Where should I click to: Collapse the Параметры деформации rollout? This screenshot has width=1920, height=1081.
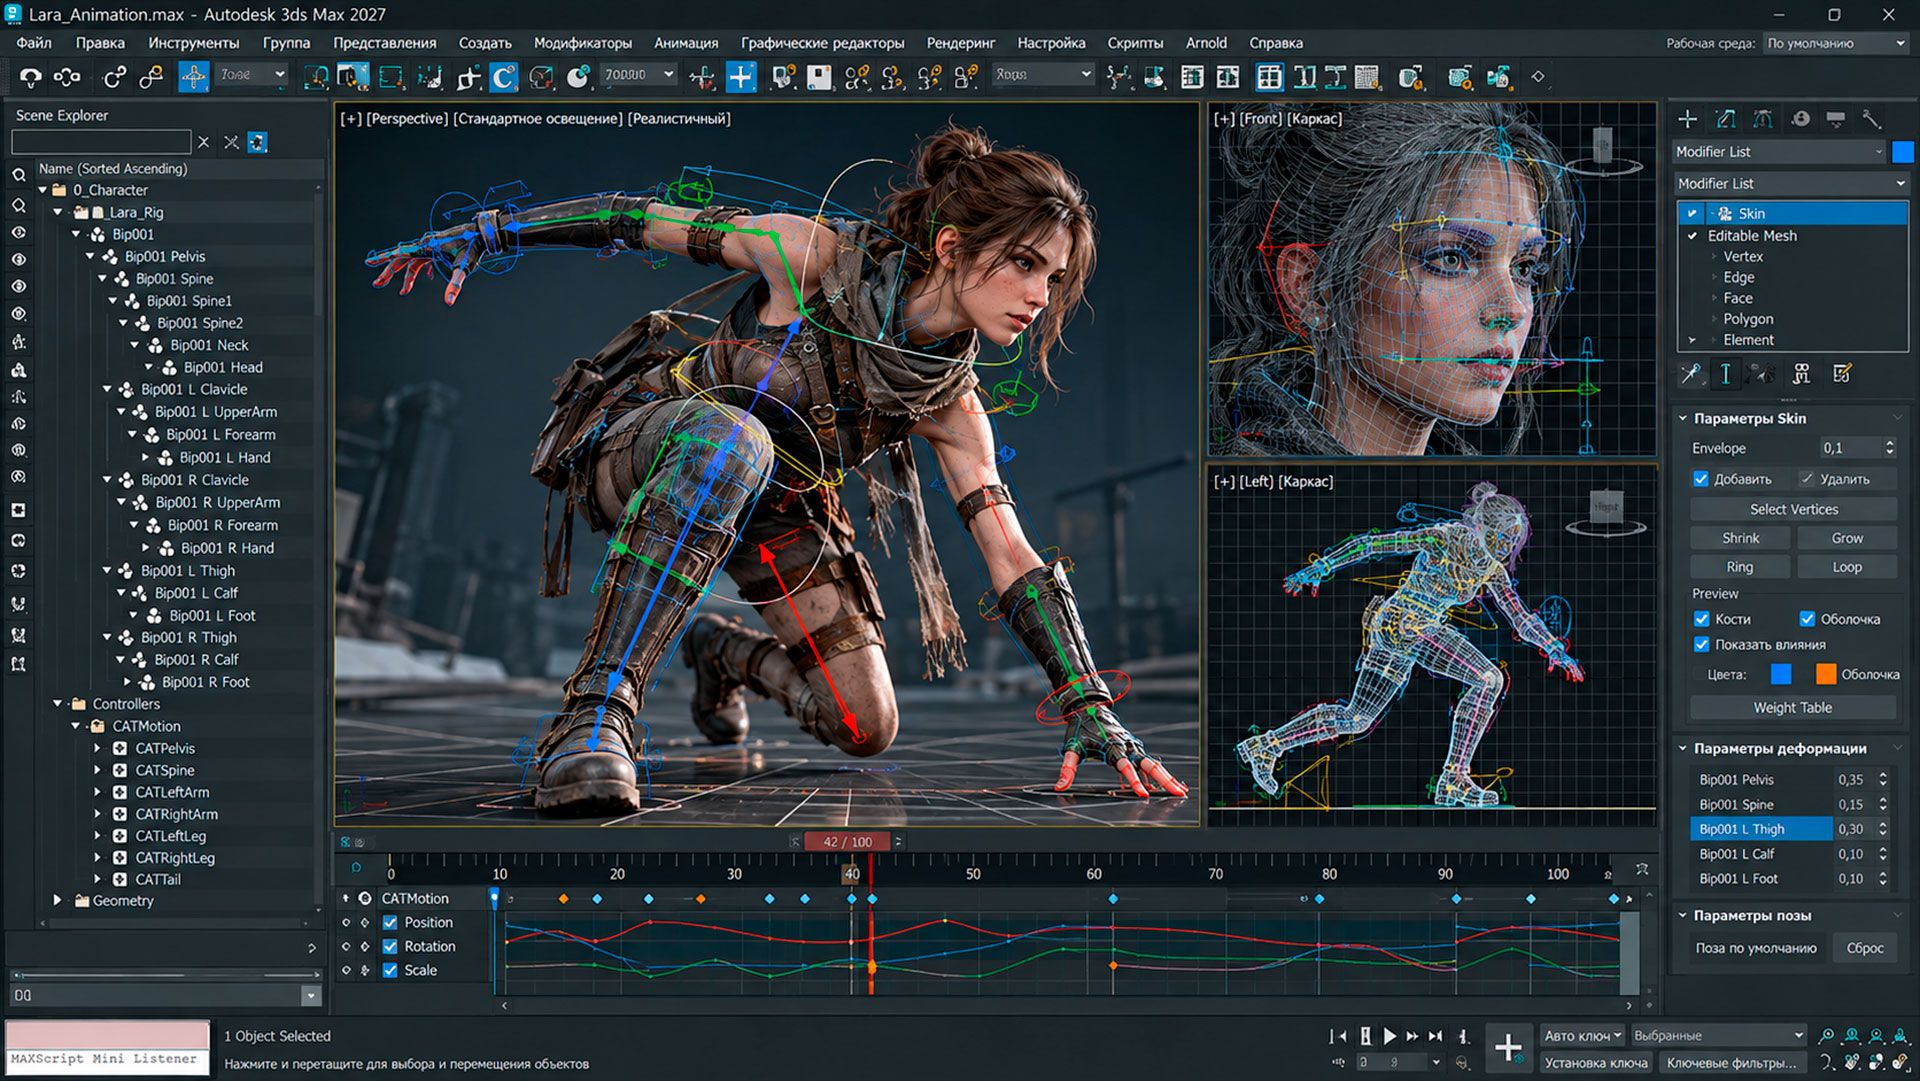[x=1683, y=749]
